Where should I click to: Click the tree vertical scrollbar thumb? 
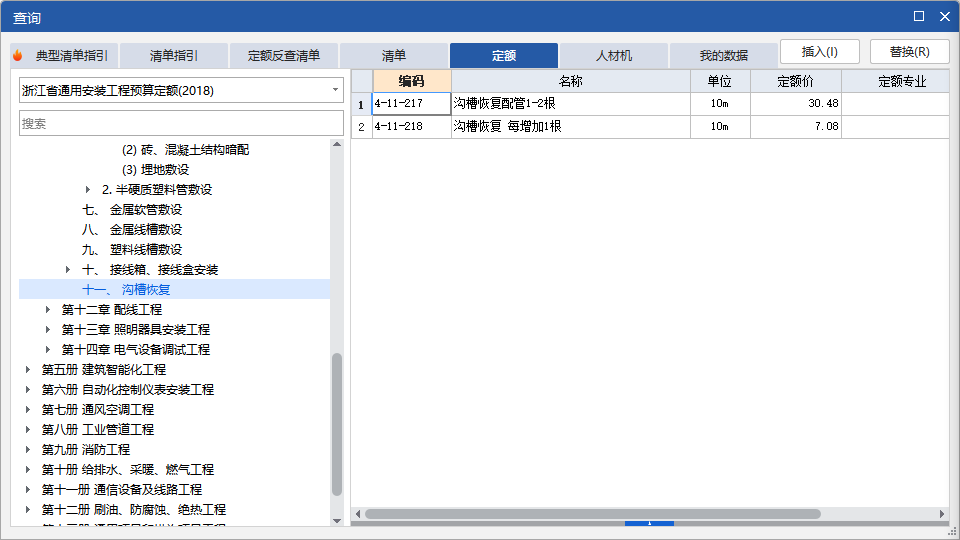[x=337, y=424]
